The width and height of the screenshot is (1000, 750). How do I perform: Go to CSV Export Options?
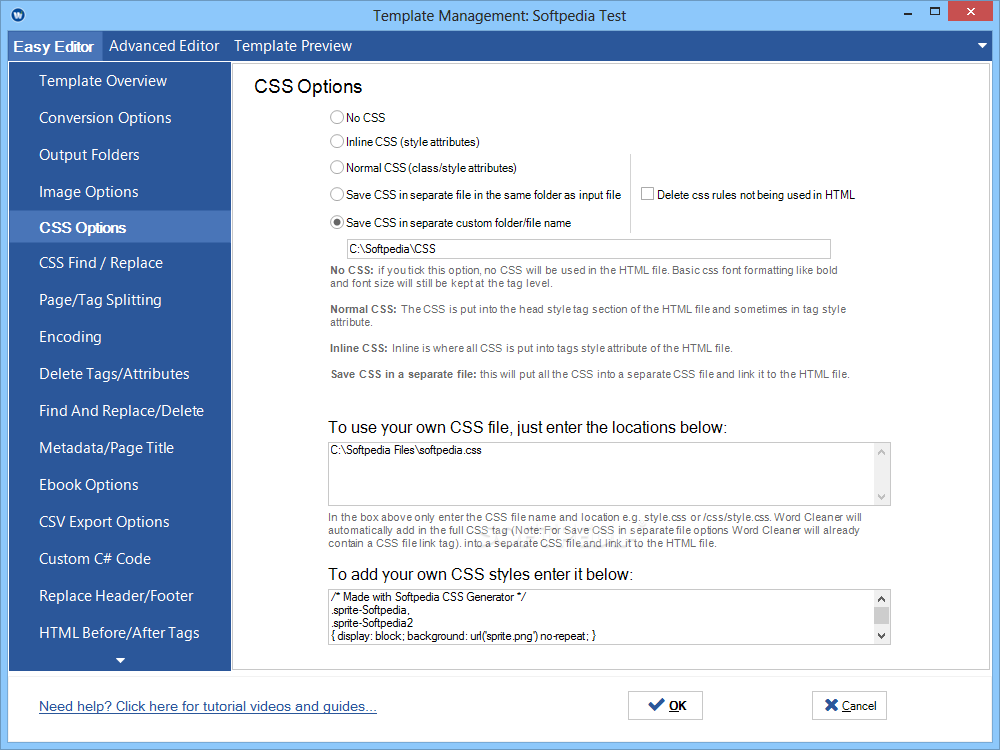coord(120,522)
